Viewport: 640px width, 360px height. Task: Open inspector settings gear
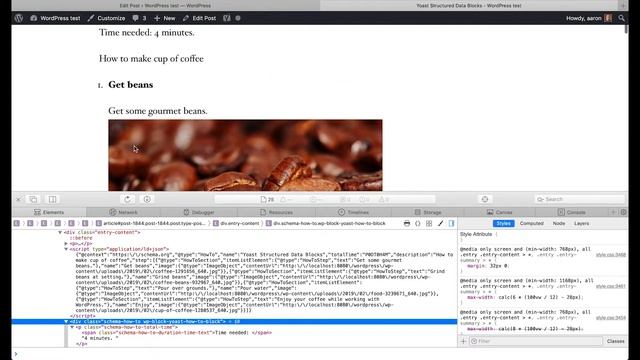pos(623,212)
